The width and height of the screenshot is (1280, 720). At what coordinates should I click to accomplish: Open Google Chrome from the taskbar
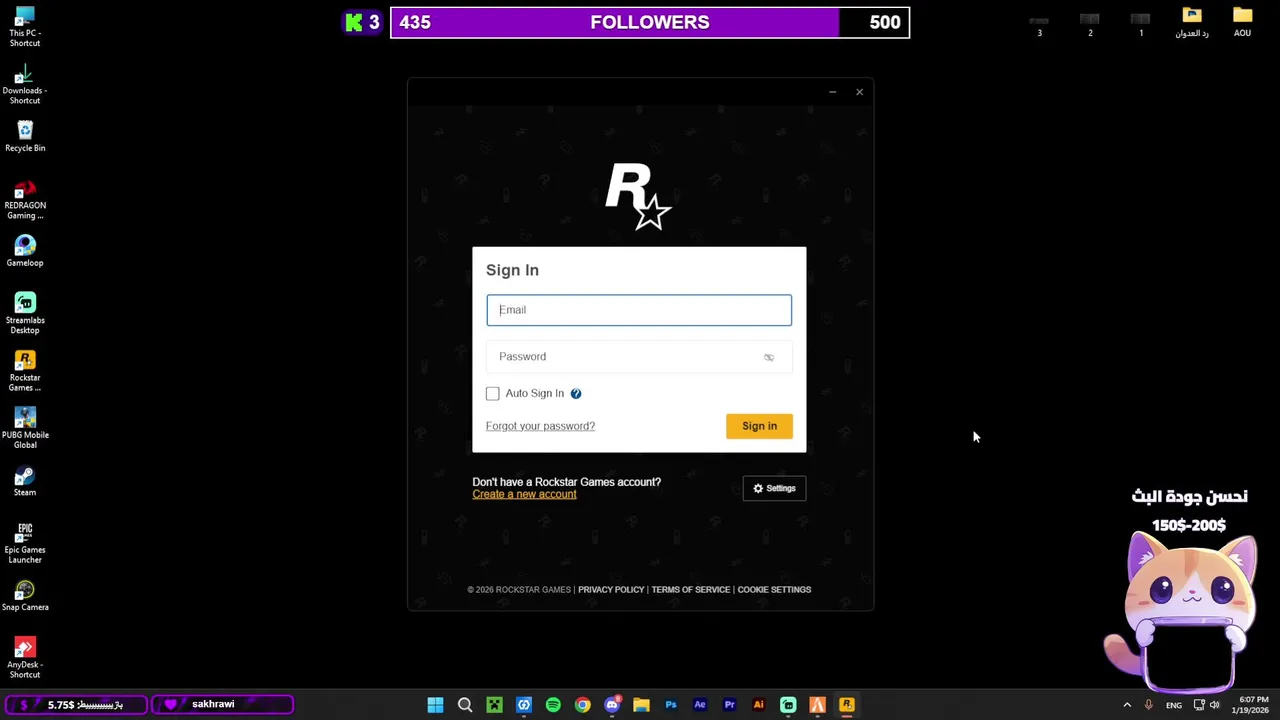pyautogui.click(x=582, y=705)
